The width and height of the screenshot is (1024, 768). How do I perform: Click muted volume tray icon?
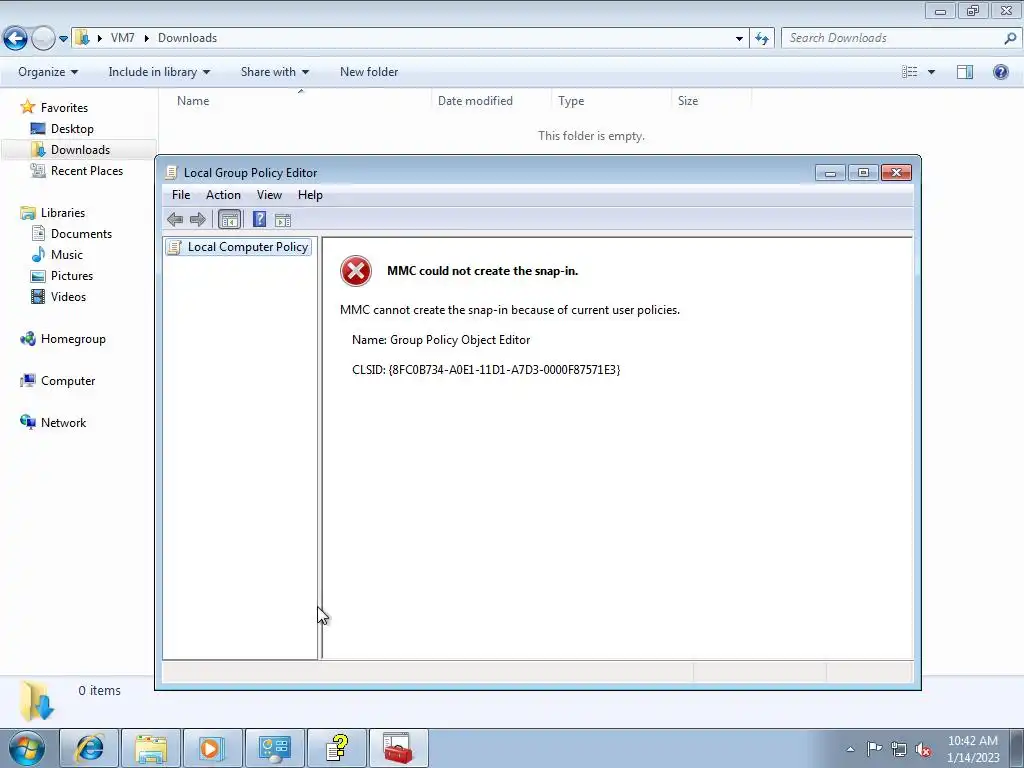coord(923,749)
